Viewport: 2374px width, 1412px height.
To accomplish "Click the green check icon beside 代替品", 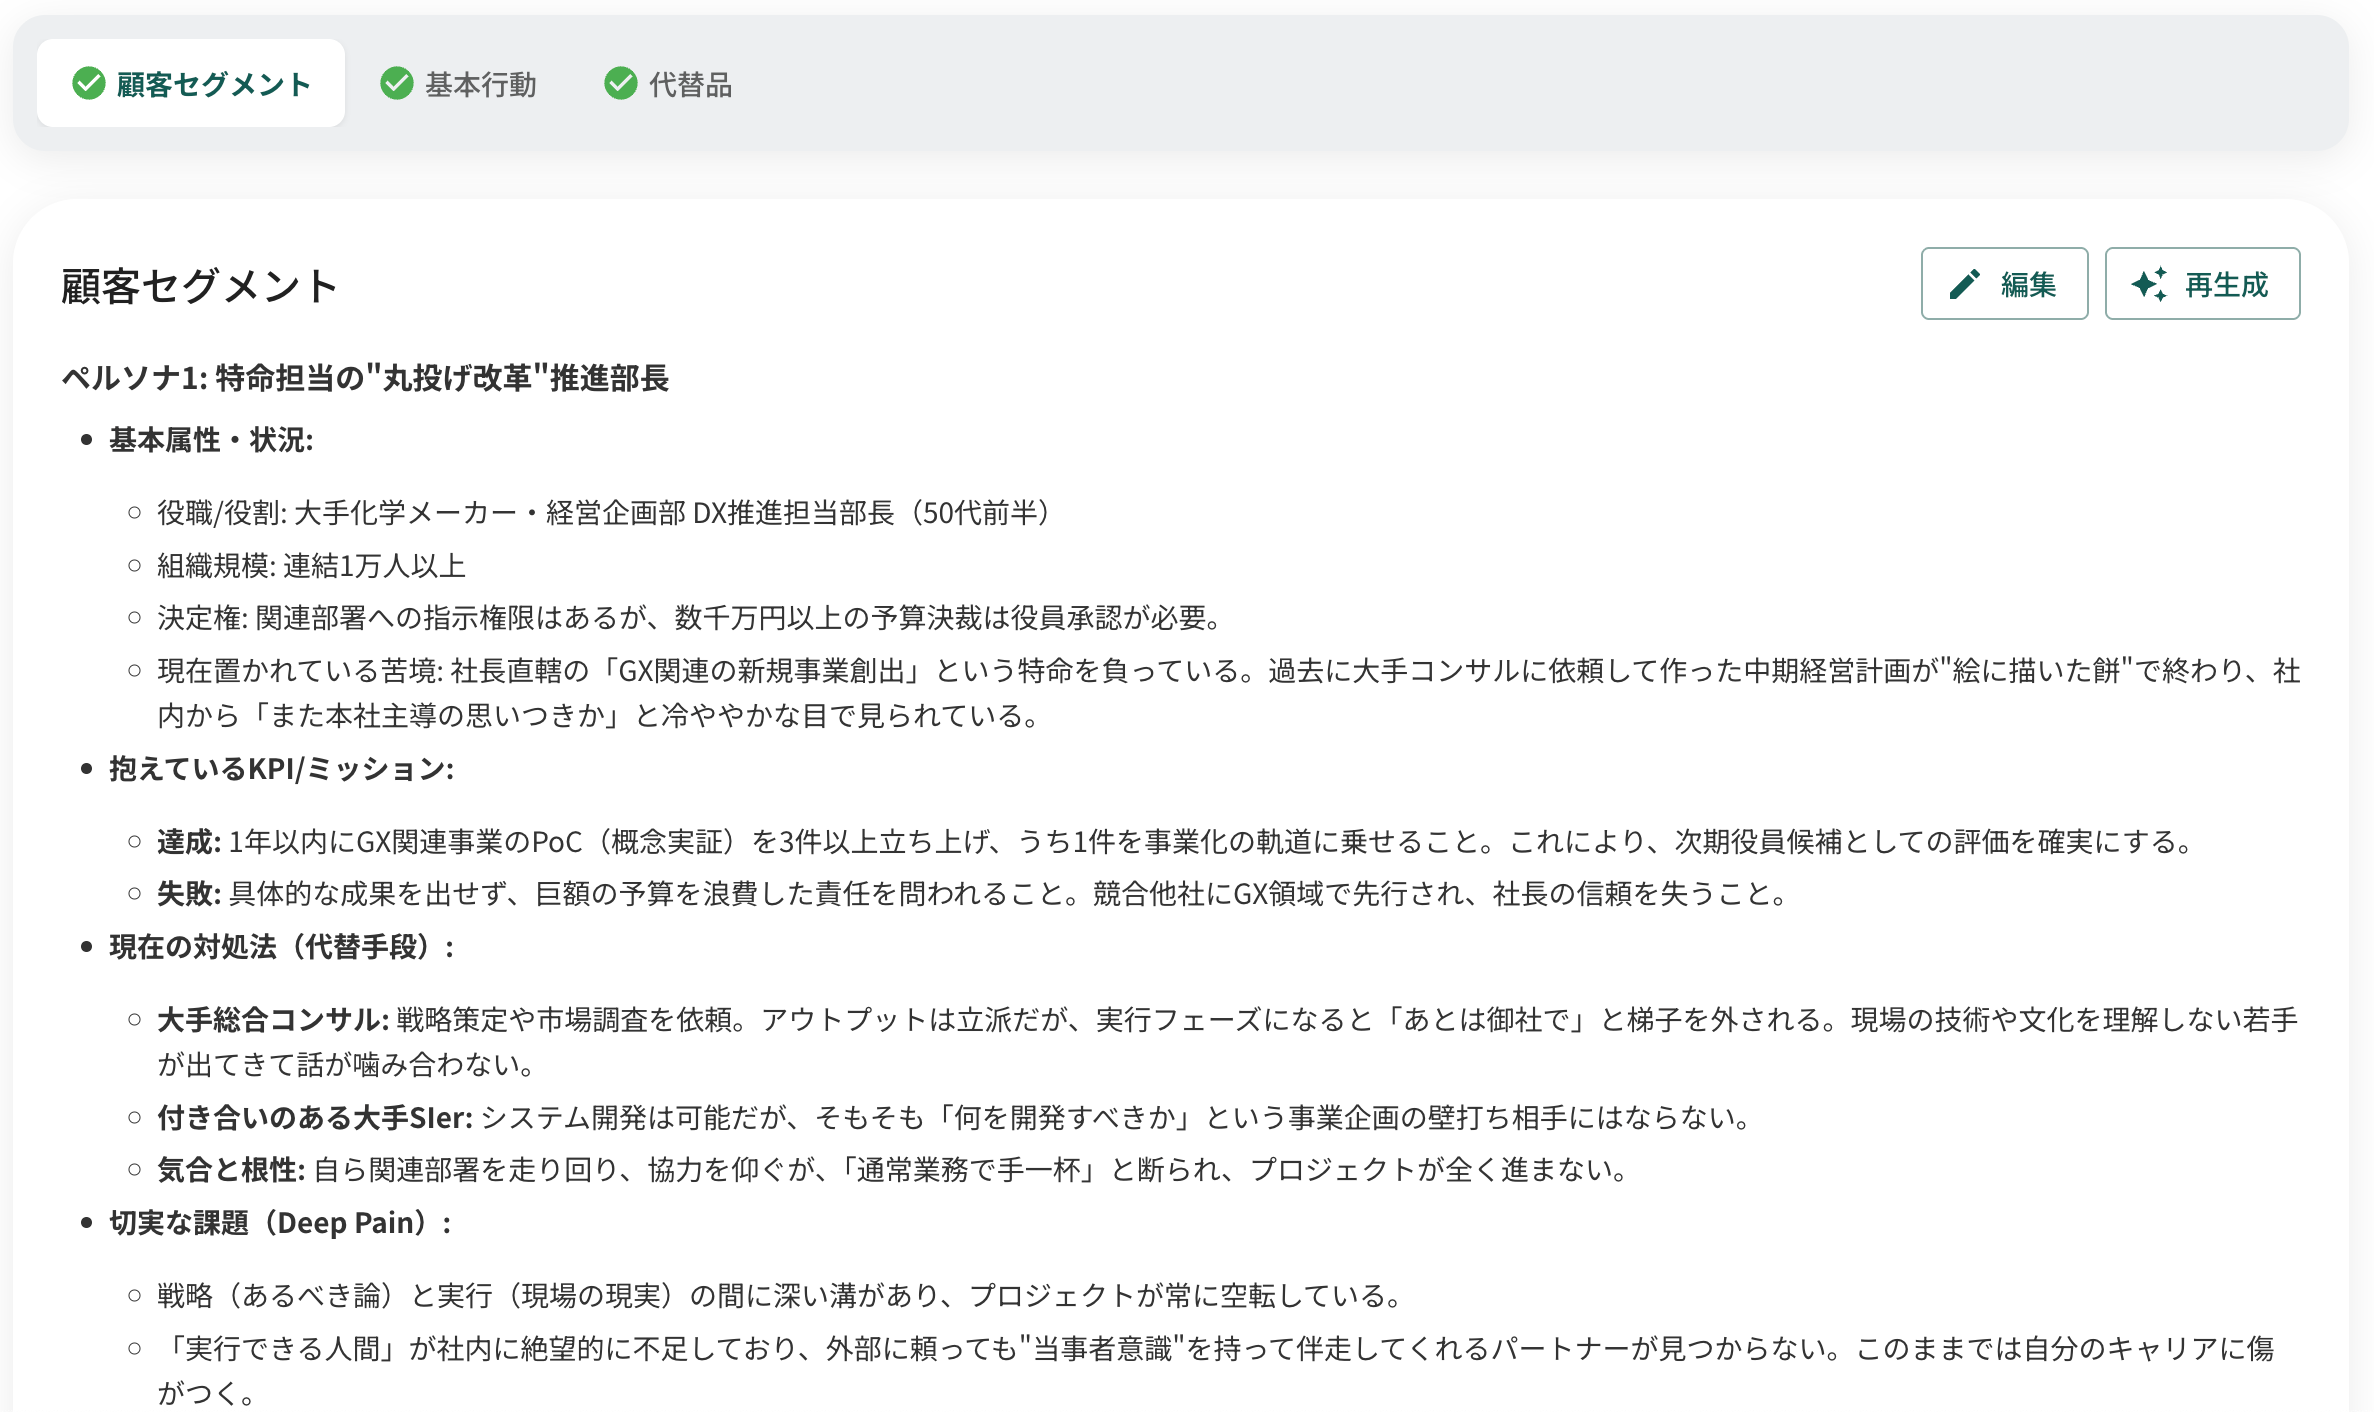I will [x=621, y=84].
